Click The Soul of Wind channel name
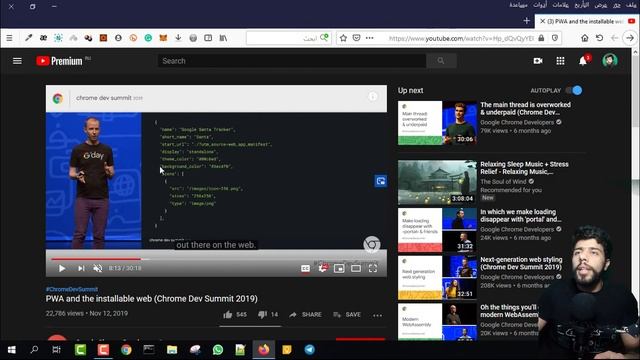The image size is (640, 360). pyautogui.click(x=503, y=182)
